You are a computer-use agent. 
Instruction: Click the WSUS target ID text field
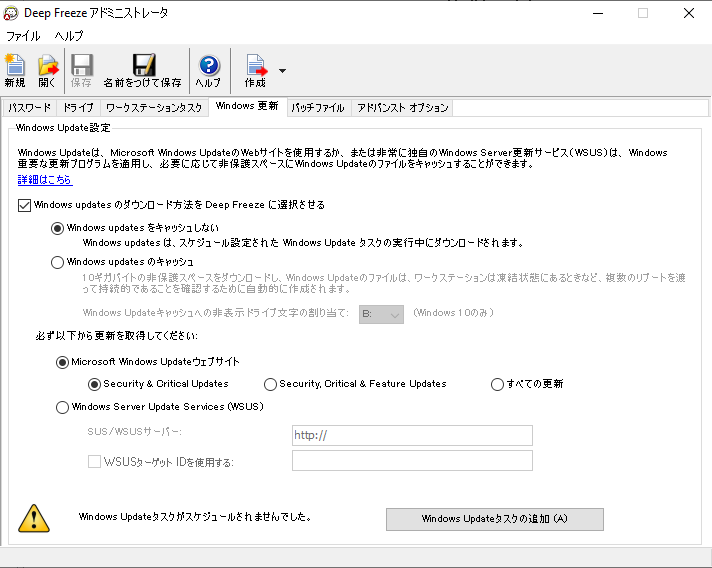412,460
